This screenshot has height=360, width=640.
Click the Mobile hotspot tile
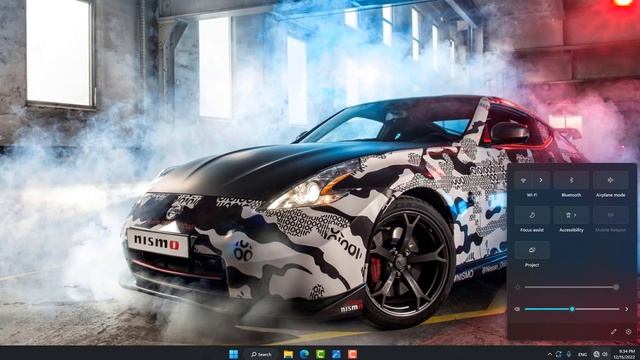(x=611, y=215)
